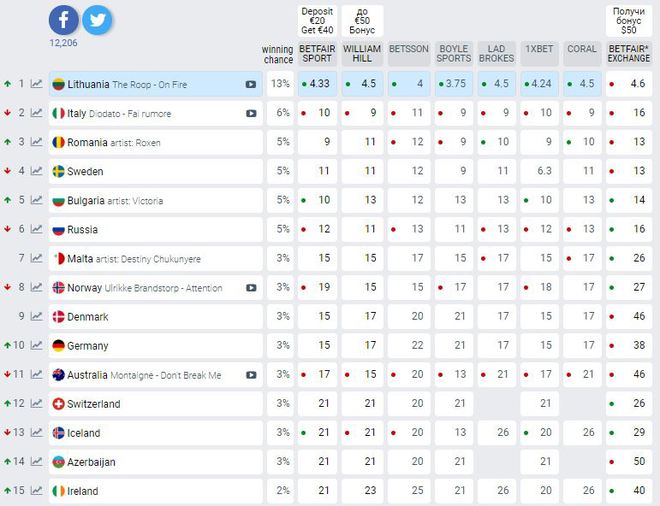Play Australia's Don't Break Me video
Viewport: 660px width, 506px height.
[251, 375]
